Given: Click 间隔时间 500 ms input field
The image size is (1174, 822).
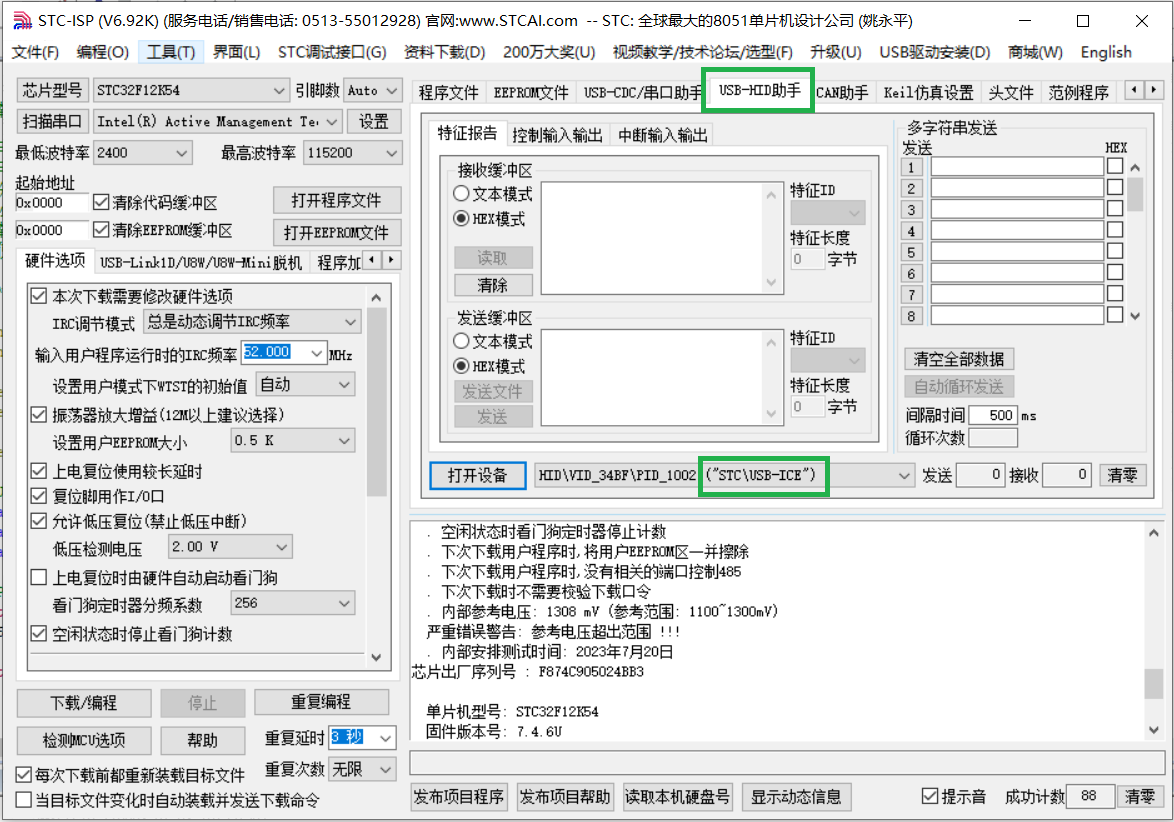Looking at the screenshot, I should 993,415.
